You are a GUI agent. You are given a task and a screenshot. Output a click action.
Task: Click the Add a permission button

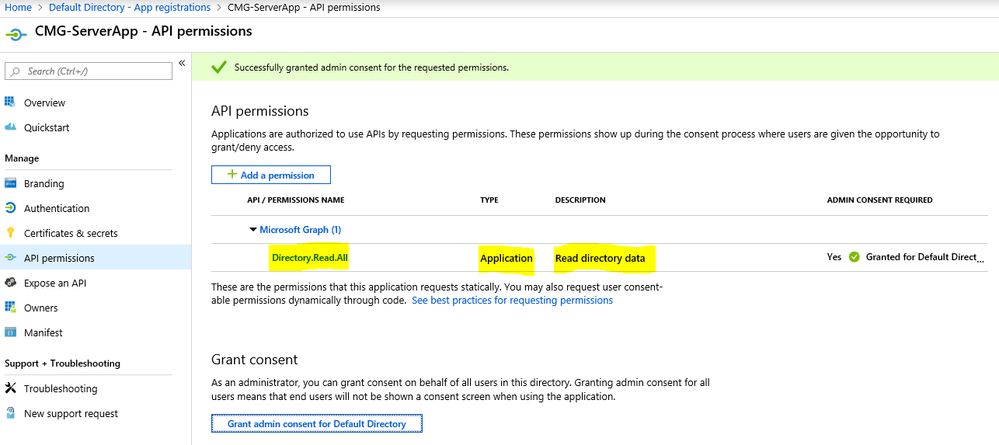tap(270, 175)
